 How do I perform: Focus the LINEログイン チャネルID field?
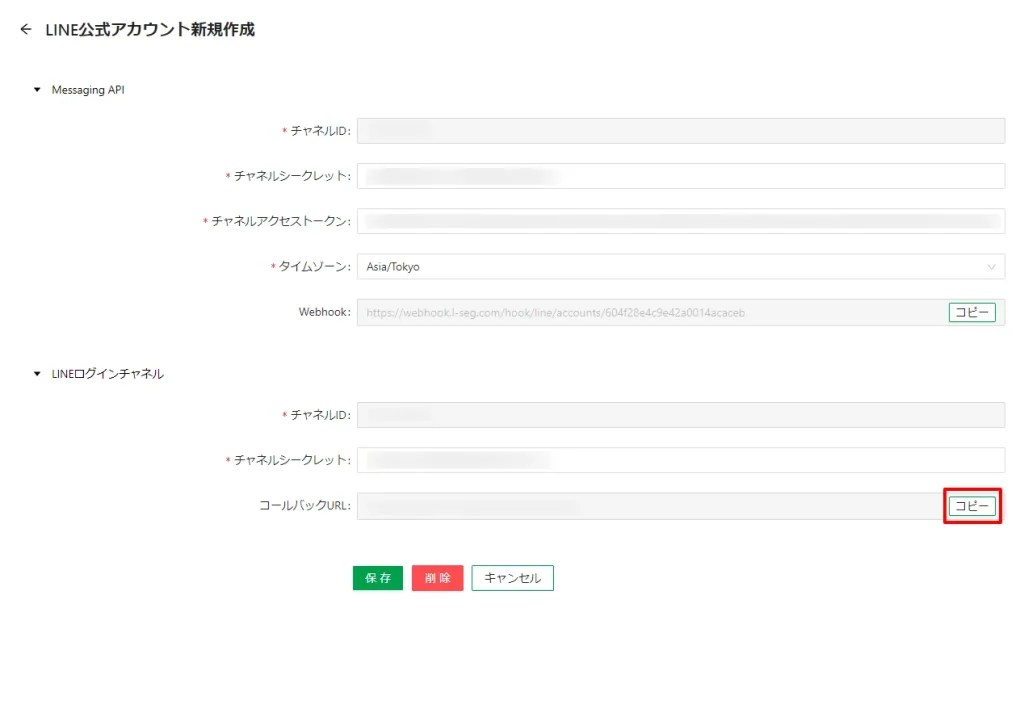coord(680,415)
